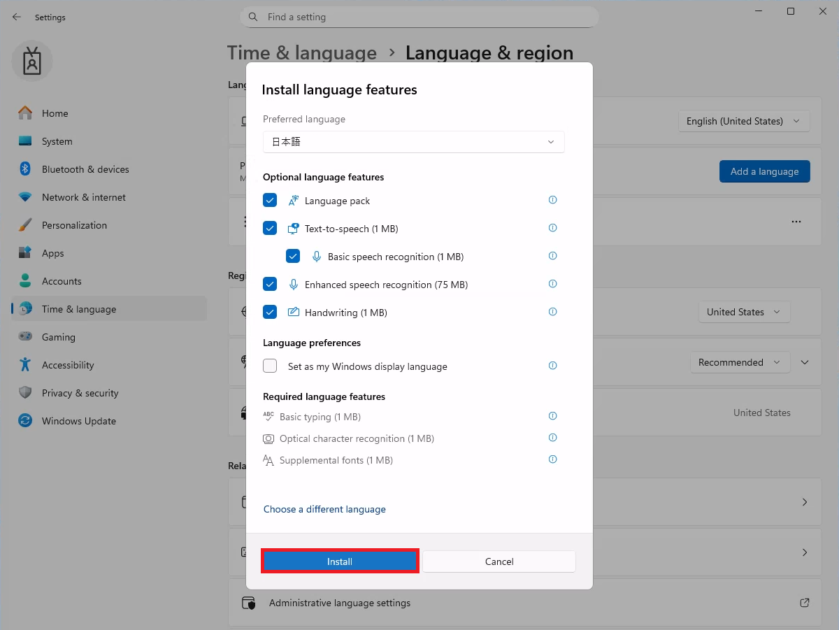Click the Handwriting pen icon
This screenshot has width=839, height=630.
point(293,312)
